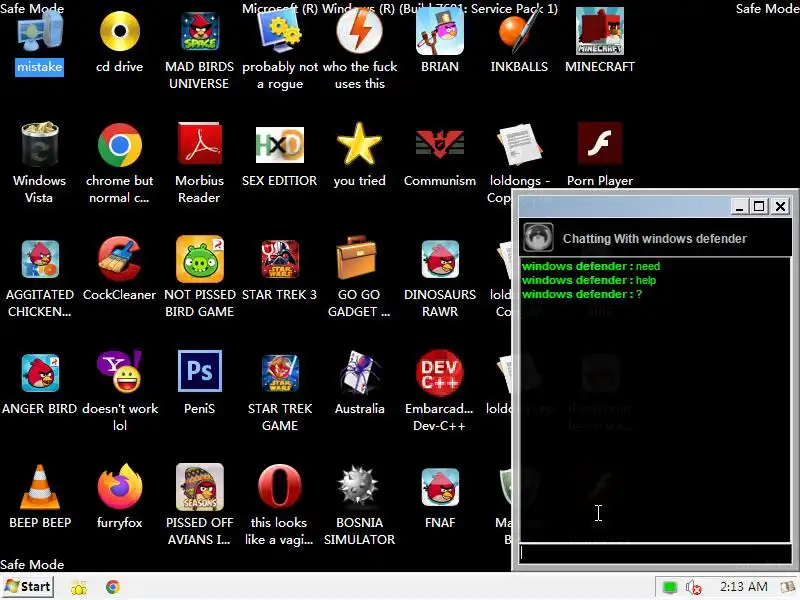This screenshot has width=800, height=600.
Task: Launch STAR TREK 3 icon
Action: 280,259
